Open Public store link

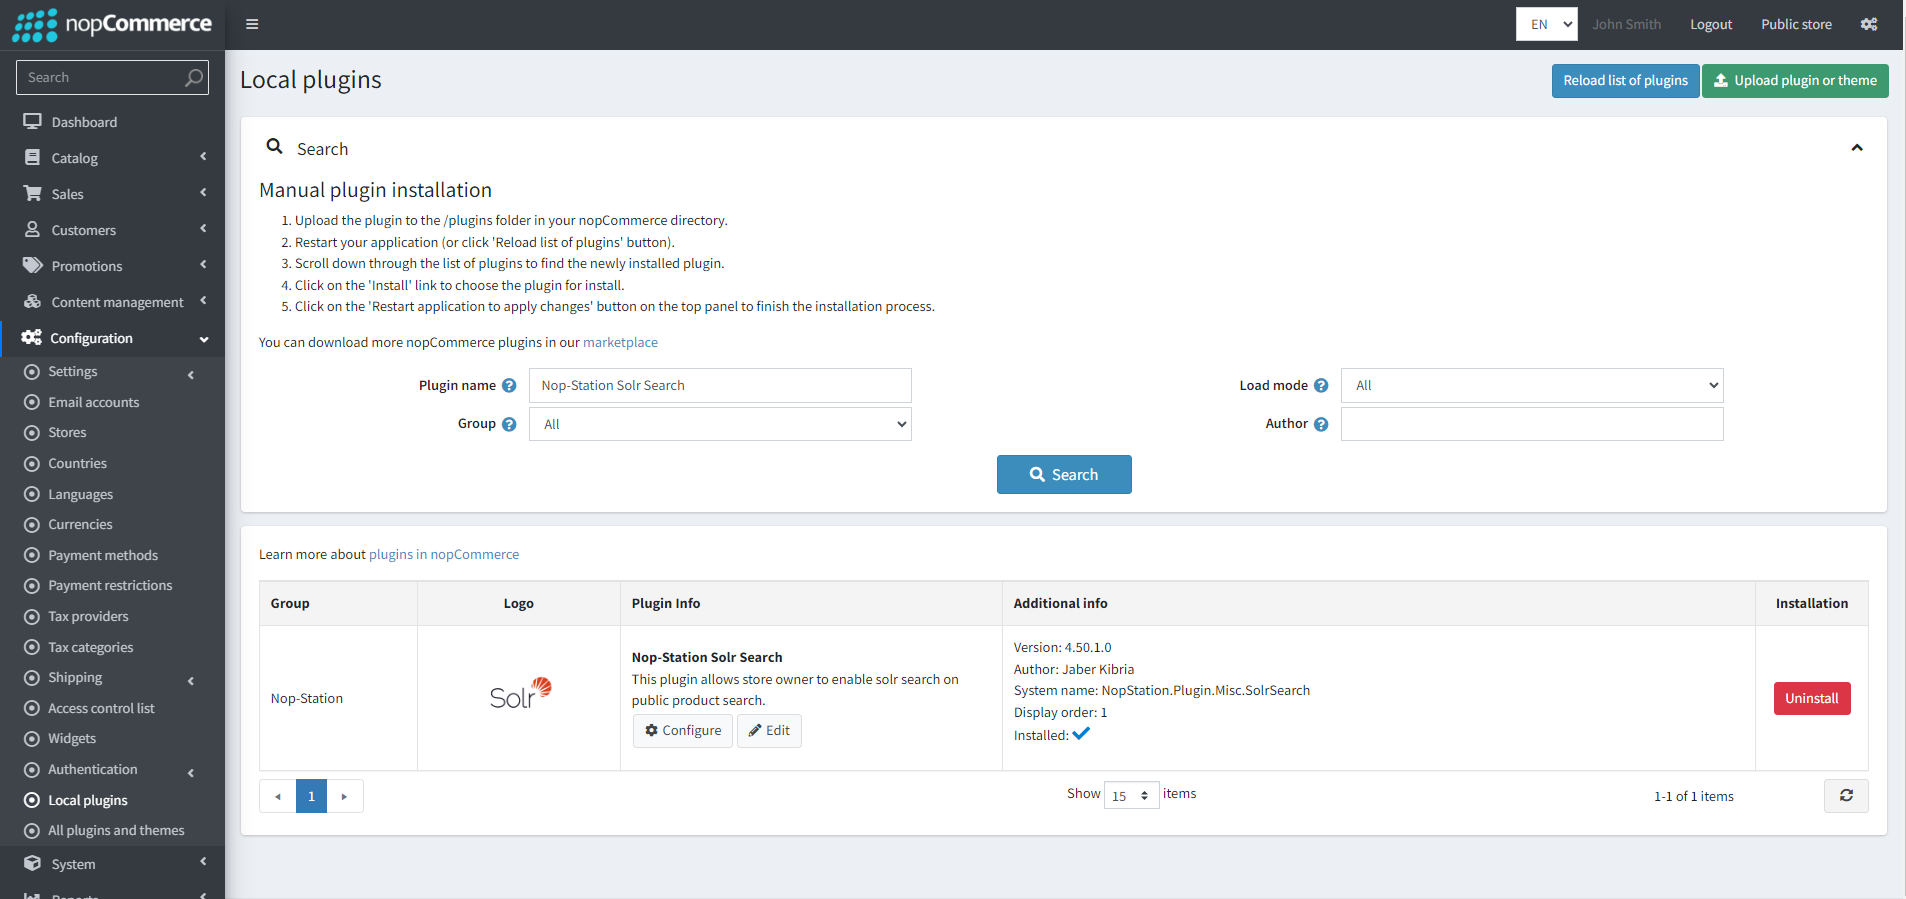1796,24
